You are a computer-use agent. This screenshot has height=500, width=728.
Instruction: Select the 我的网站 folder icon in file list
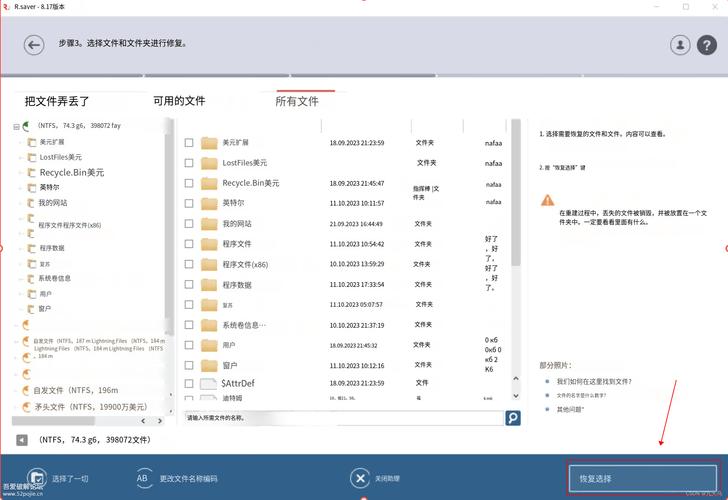click(x=209, y=224)
